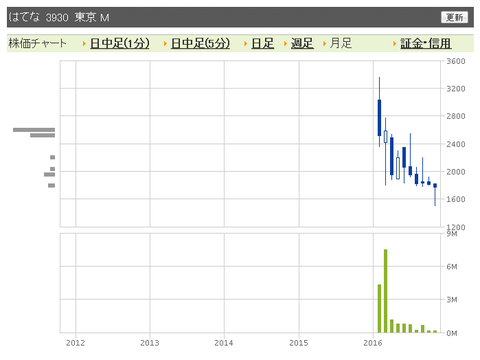Screen dimensions: 480x360
Task: Select the 月足 monthly chart tab
Action: 341,43
